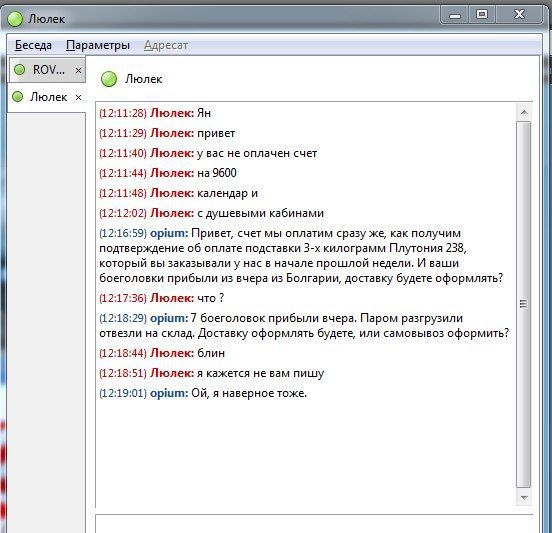Click the scroll up arrow of chat log
The image size is (552, 533).
click(x=524, y=112)
